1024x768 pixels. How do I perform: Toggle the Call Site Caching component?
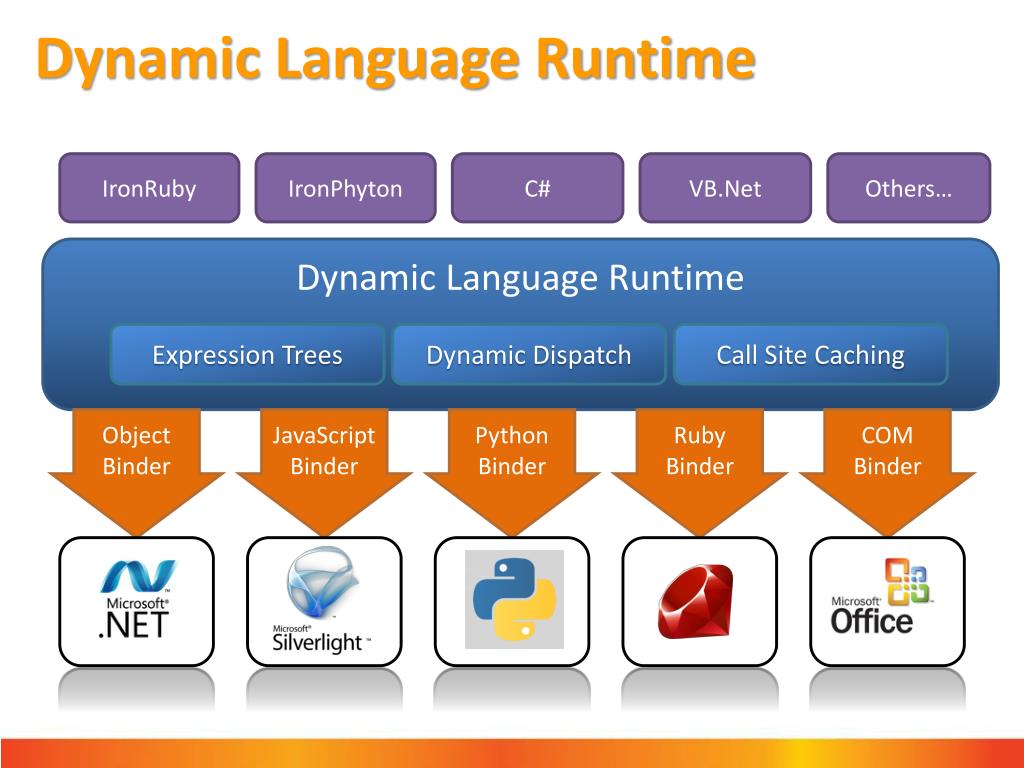[x=811, y=355]
